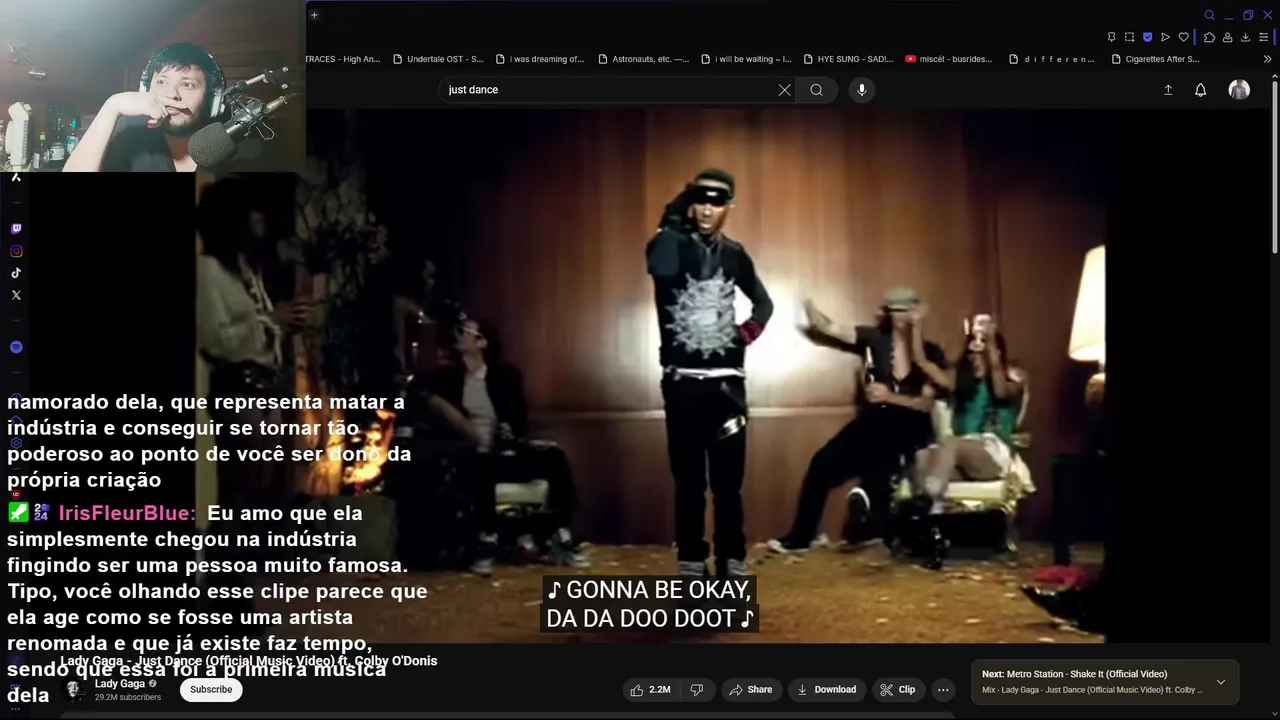This screenshot has height=720, width=1280.
Task: Open the YouTube account avatar menu
Action: (x=1239, y=90)
